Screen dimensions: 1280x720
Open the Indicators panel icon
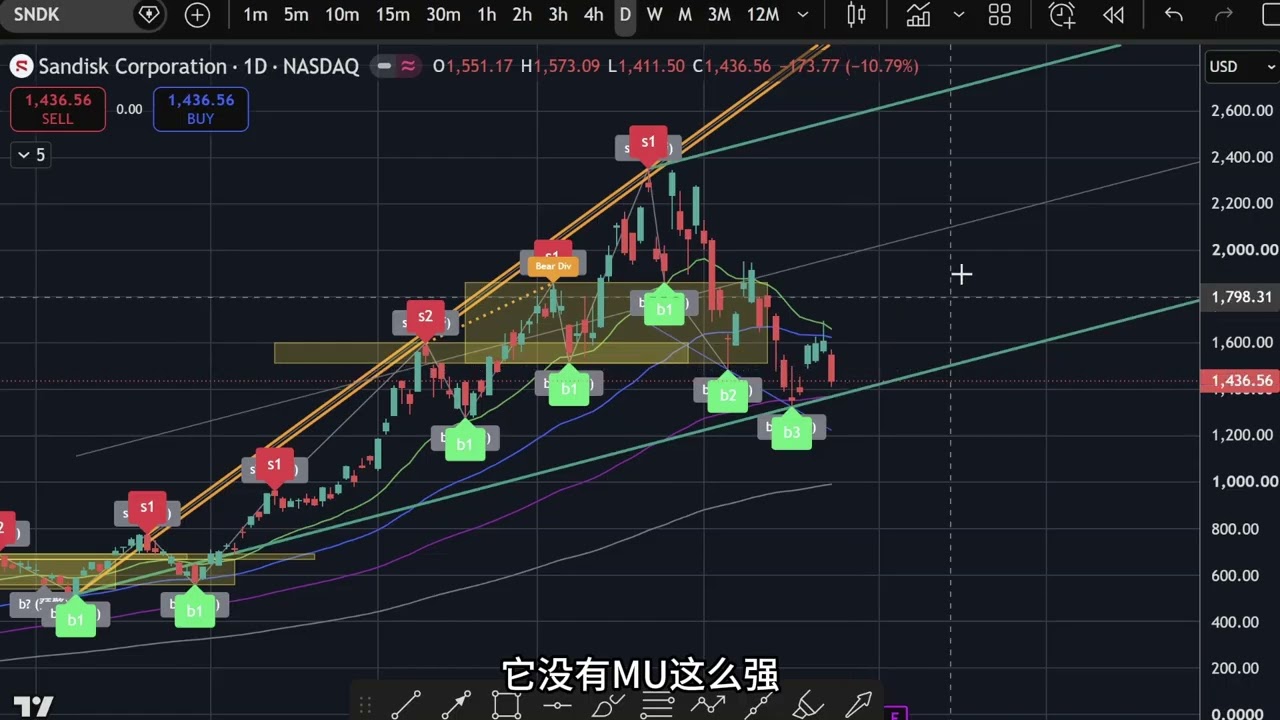tap(918, 15)
